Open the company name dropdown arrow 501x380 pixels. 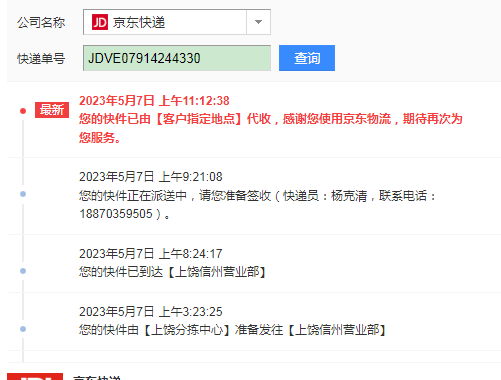point(258,22)
